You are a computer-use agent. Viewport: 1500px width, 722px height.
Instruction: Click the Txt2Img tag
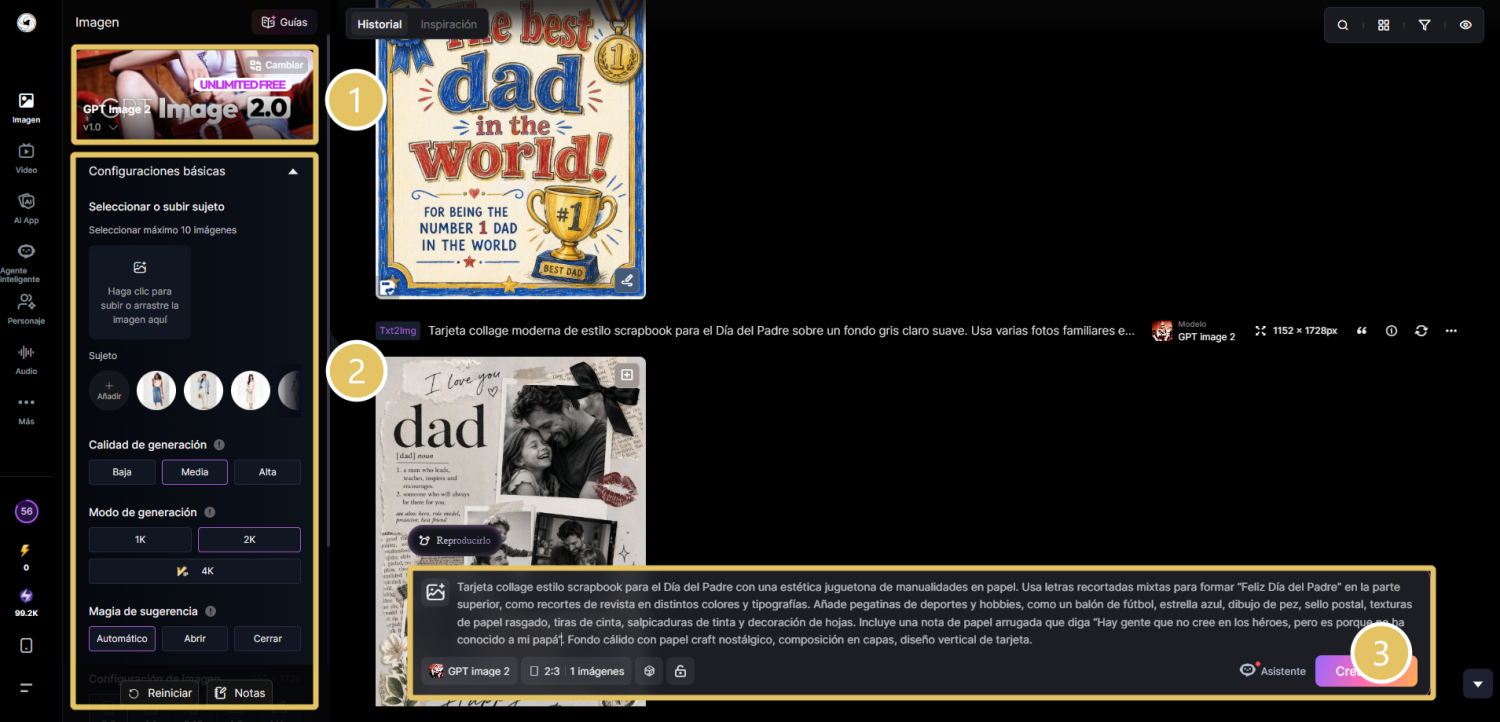coord(397,330)
